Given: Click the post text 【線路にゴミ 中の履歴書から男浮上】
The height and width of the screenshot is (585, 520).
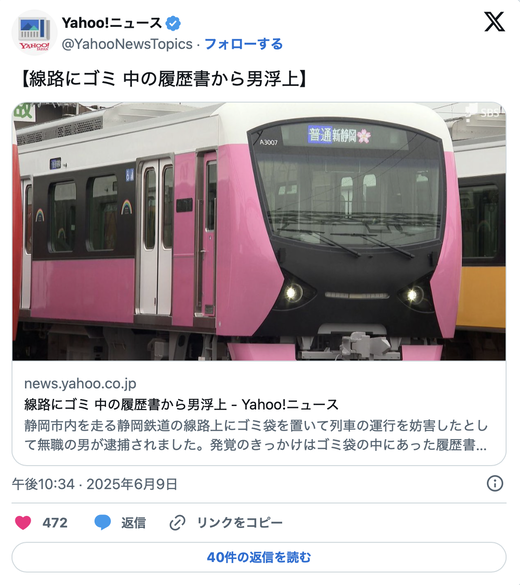Looking at the screenshot, I should point(164,79).
